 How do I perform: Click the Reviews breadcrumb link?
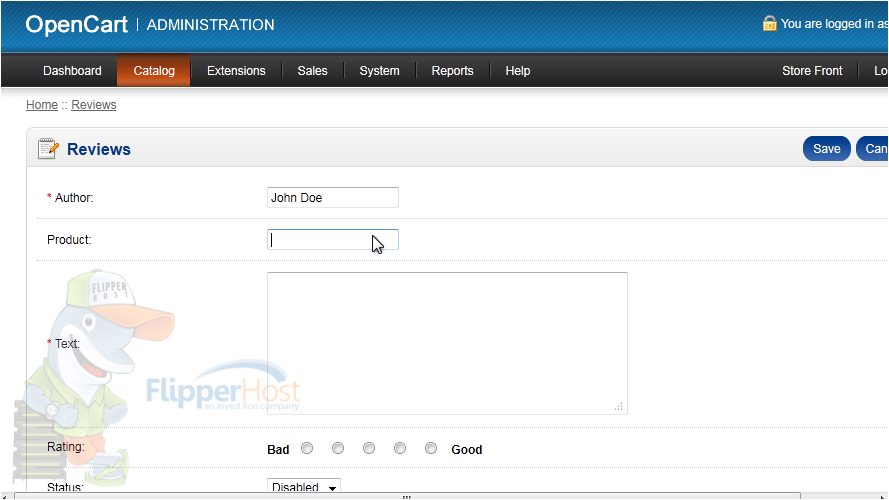pyautogui.click(x=94, y=105)
